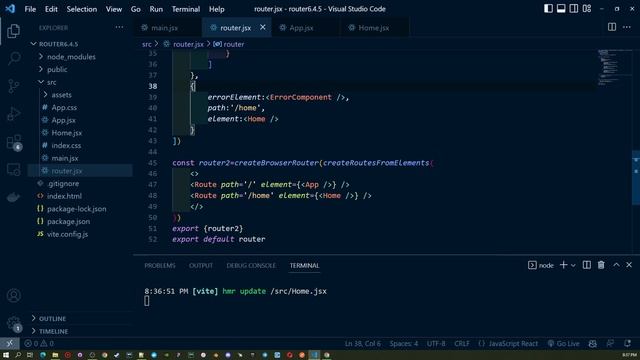Split the terminal pane

tap(587, 265)
